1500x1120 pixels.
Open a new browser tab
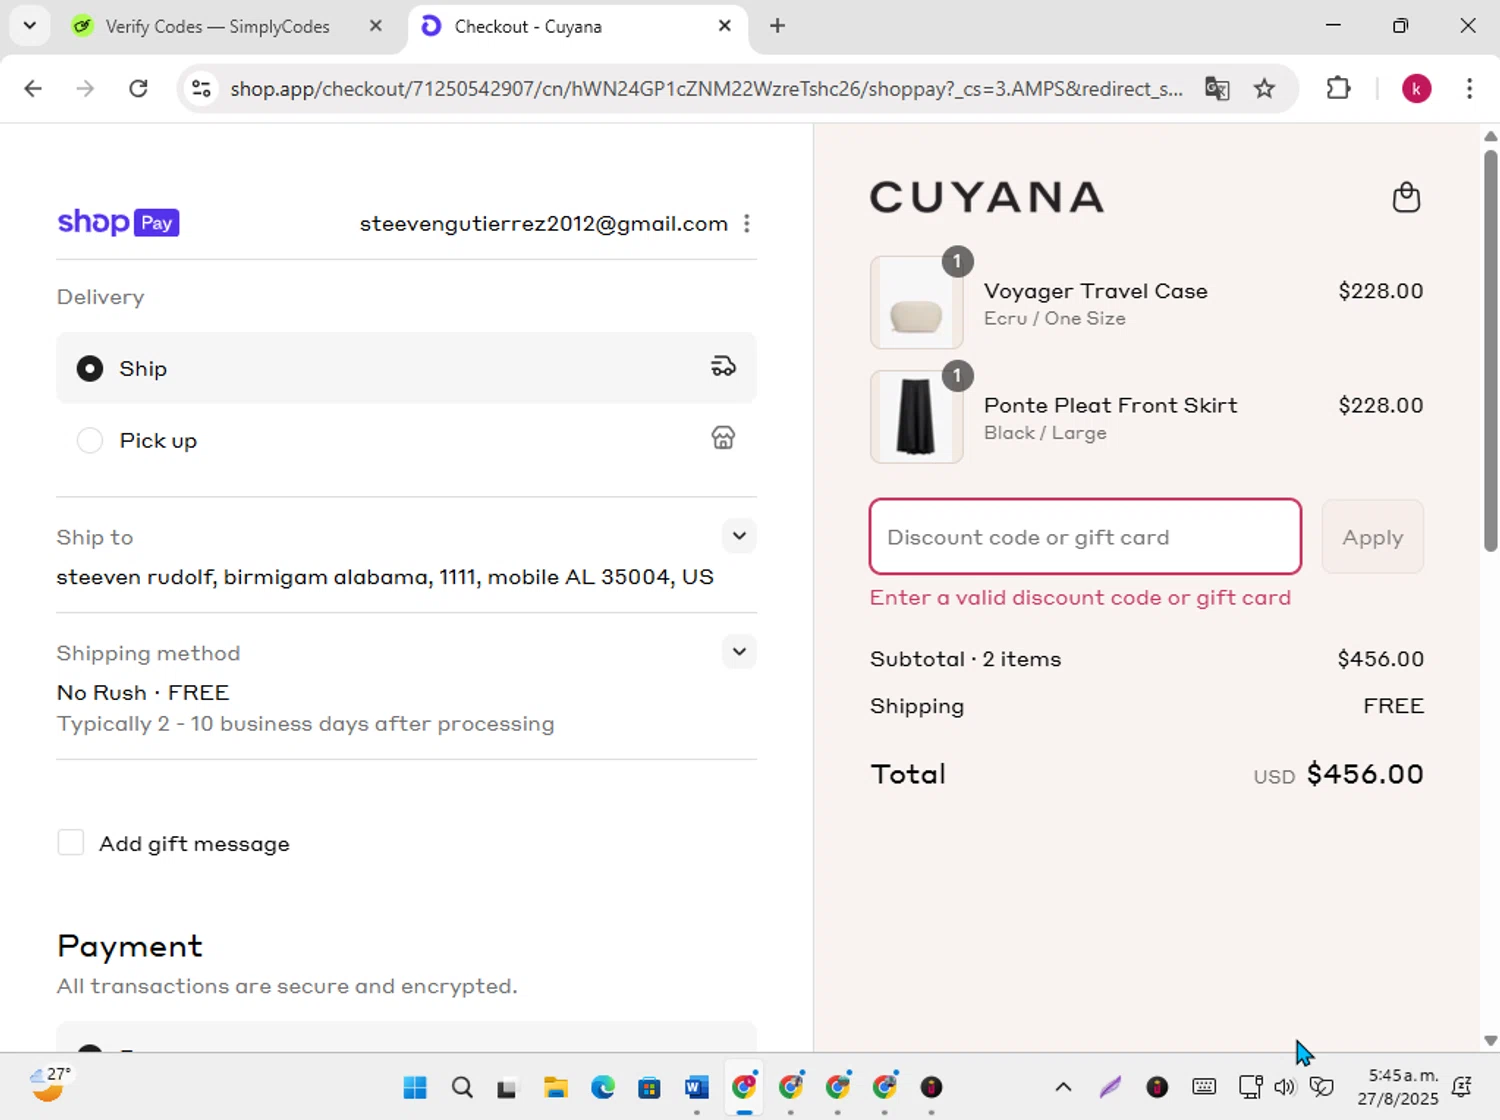777,26
